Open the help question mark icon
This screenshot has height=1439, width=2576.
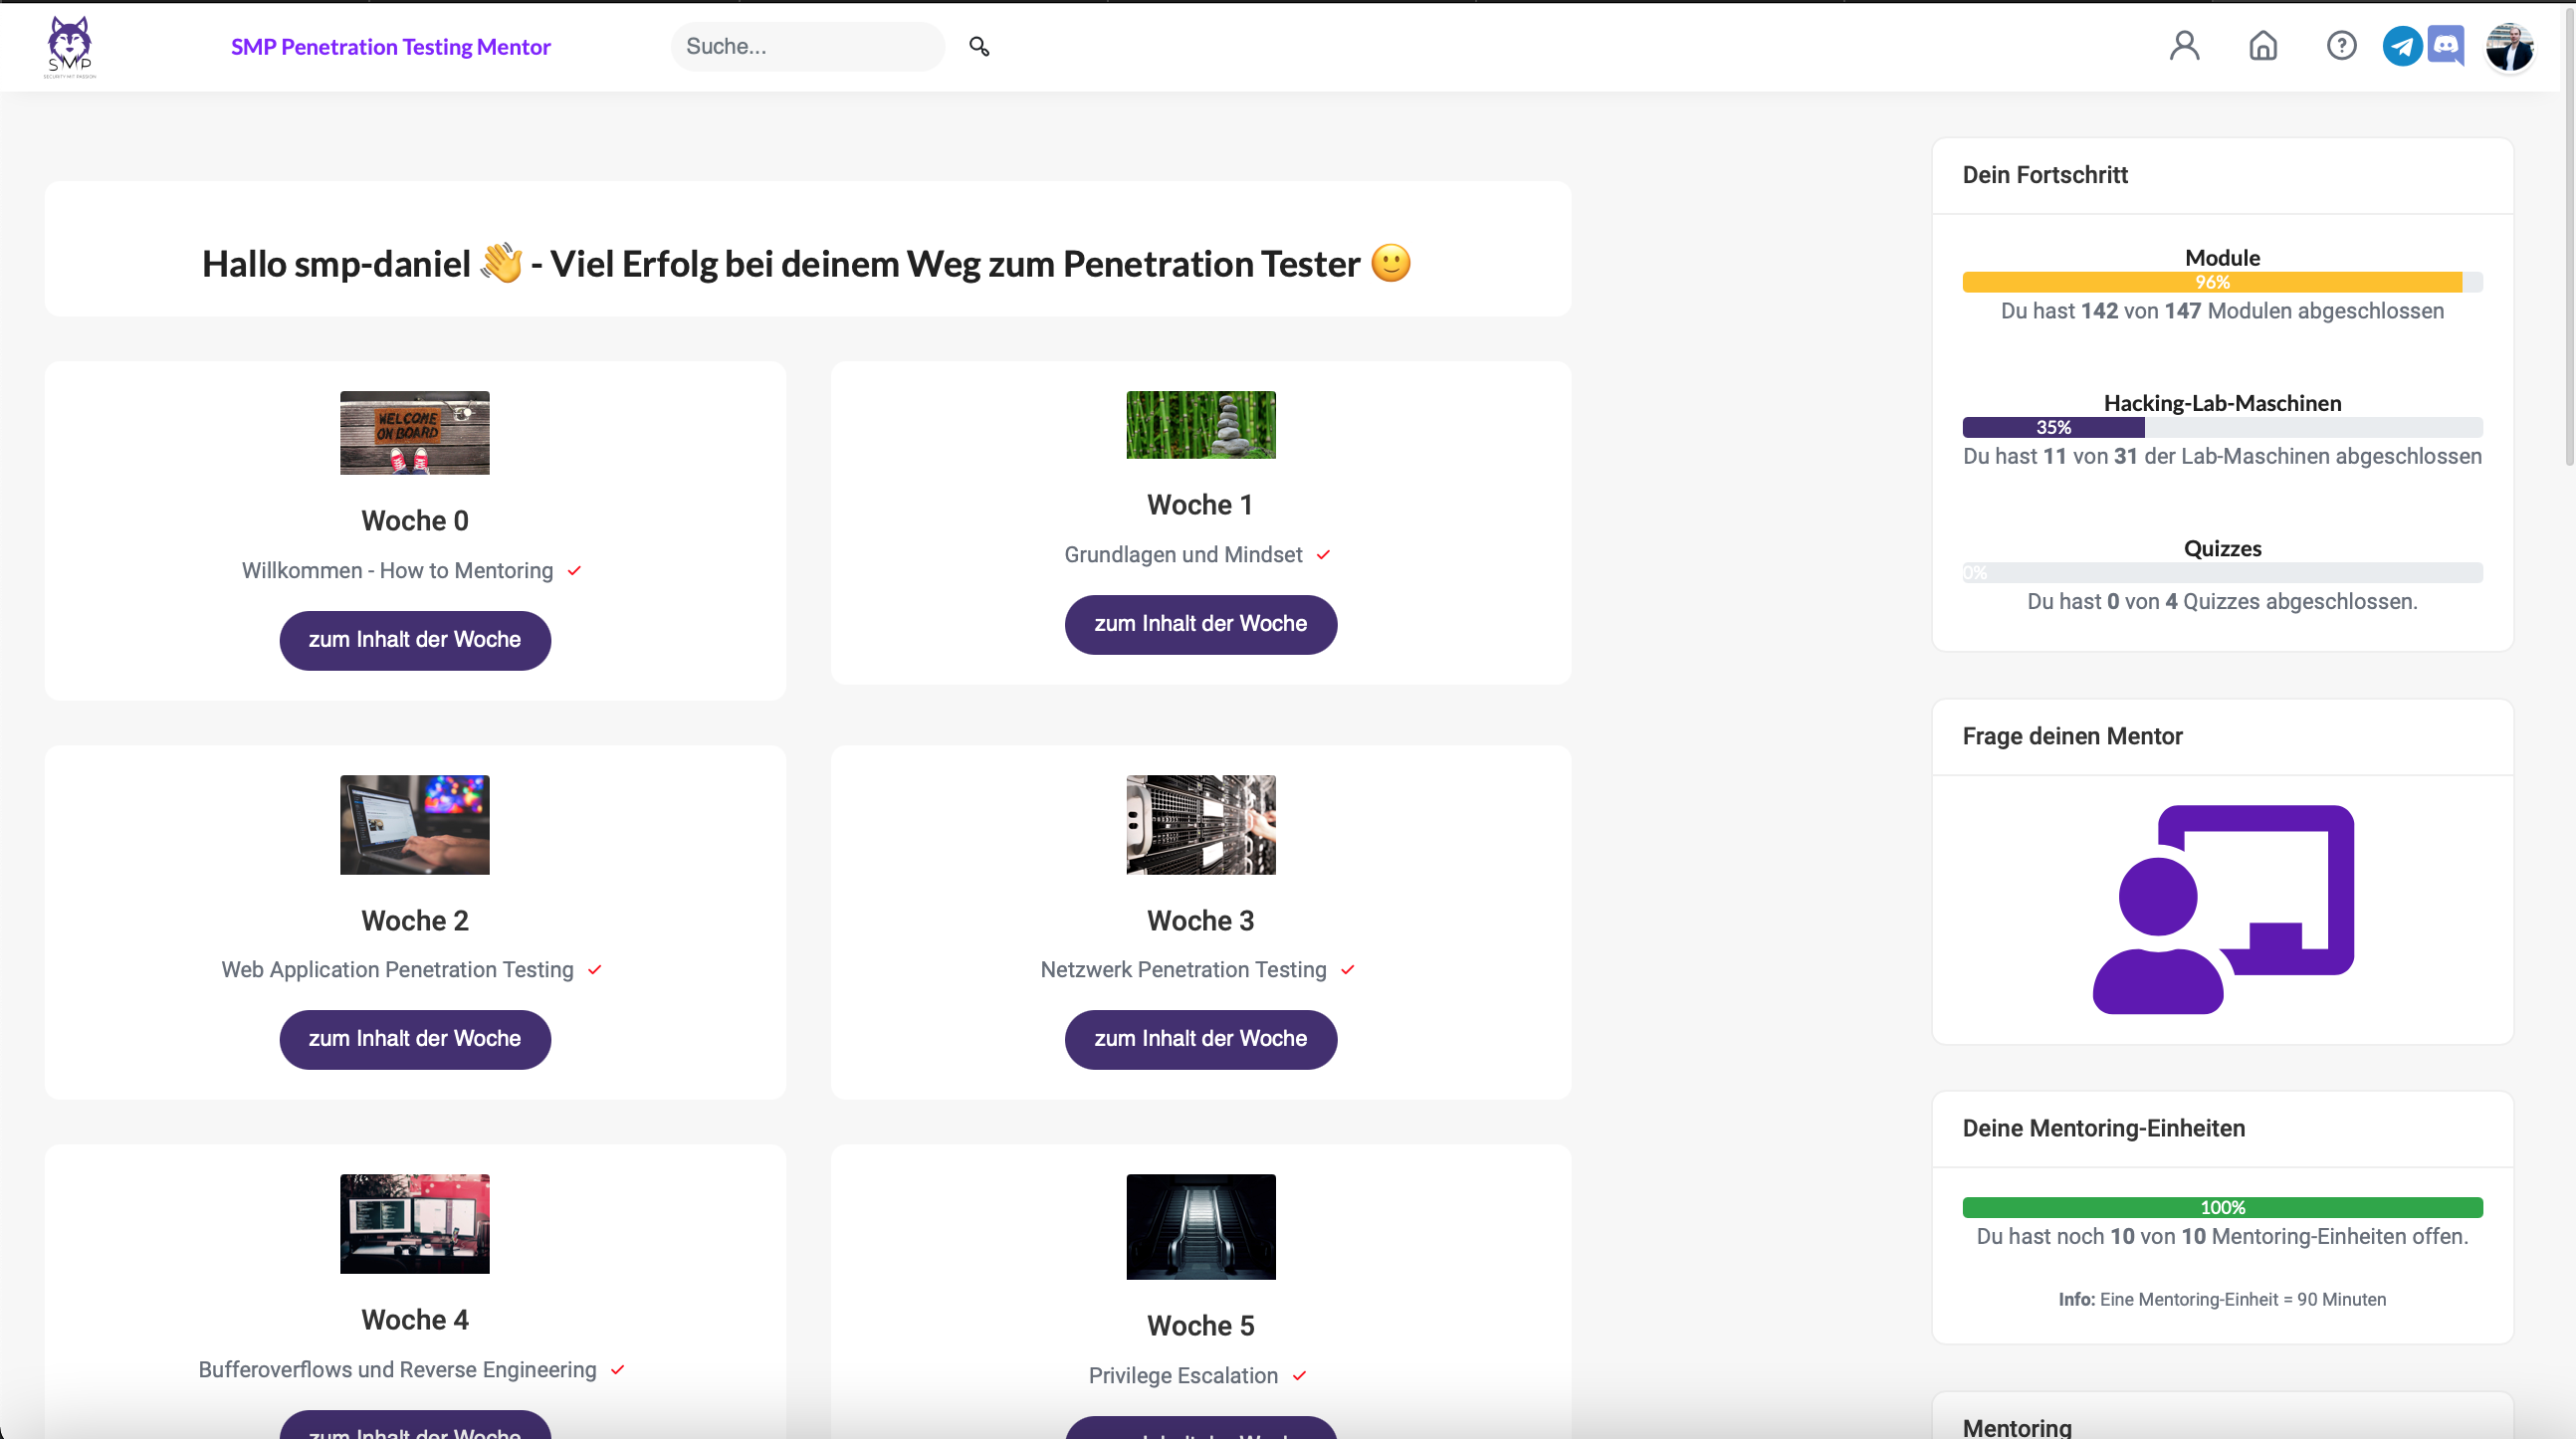pos(2341,46)
